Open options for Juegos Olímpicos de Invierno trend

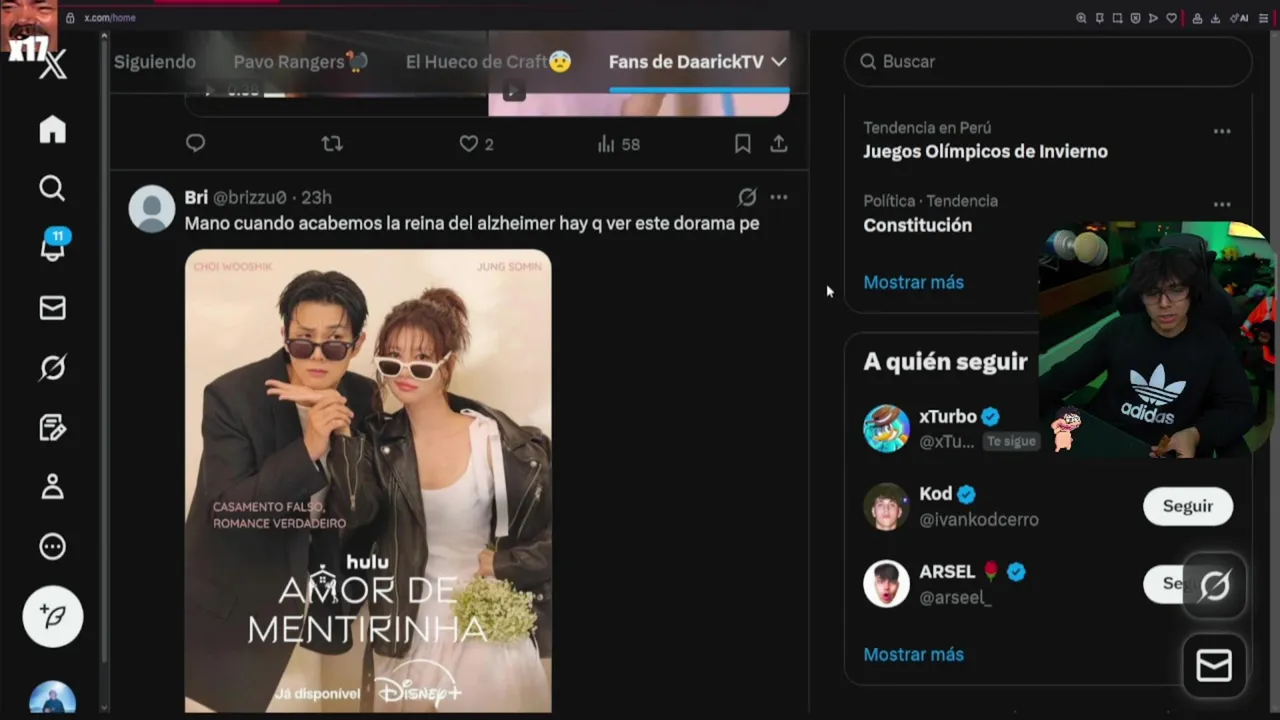point(1222,131)
